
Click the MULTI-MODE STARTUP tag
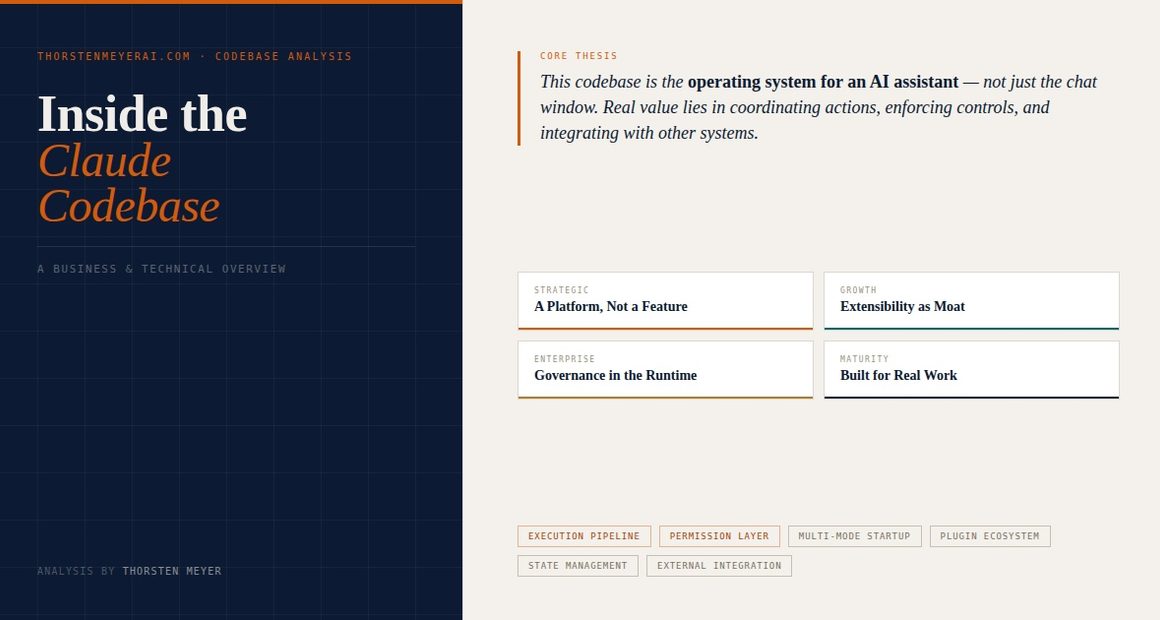[x=854, y=537]
